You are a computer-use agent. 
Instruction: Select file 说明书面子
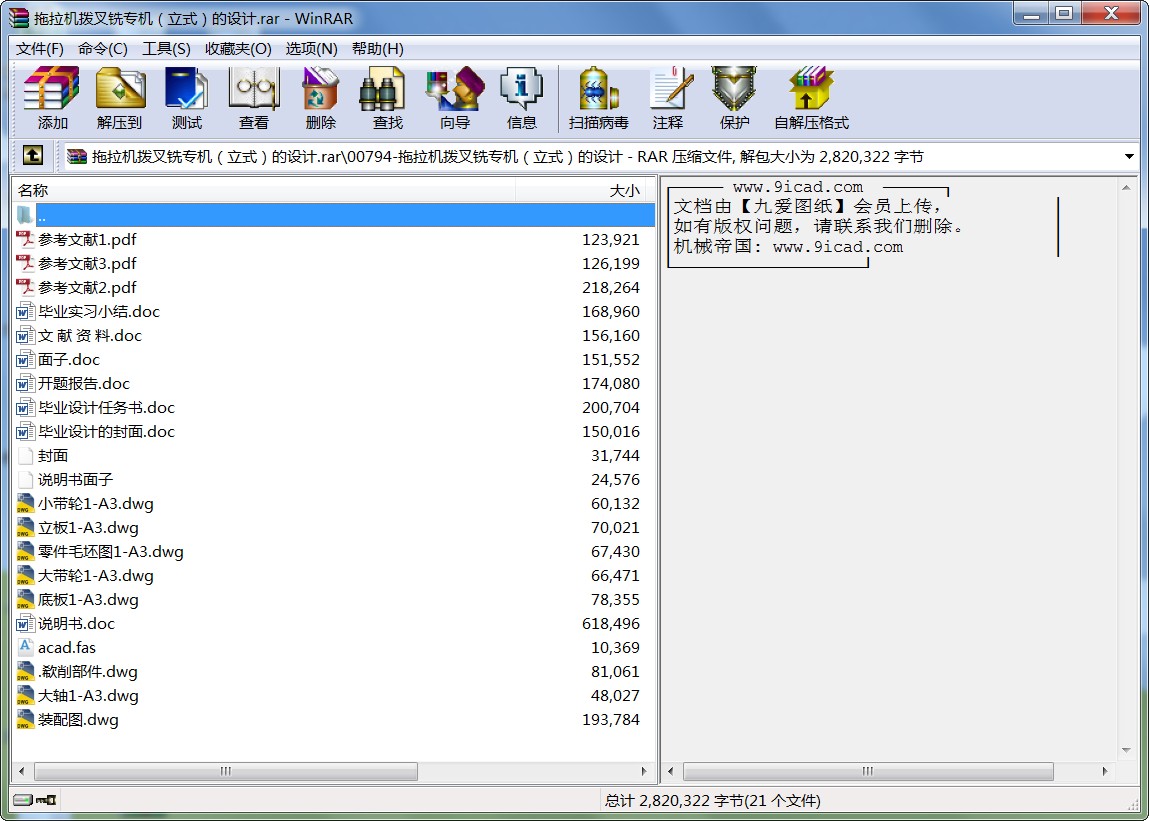coord(335,479)
